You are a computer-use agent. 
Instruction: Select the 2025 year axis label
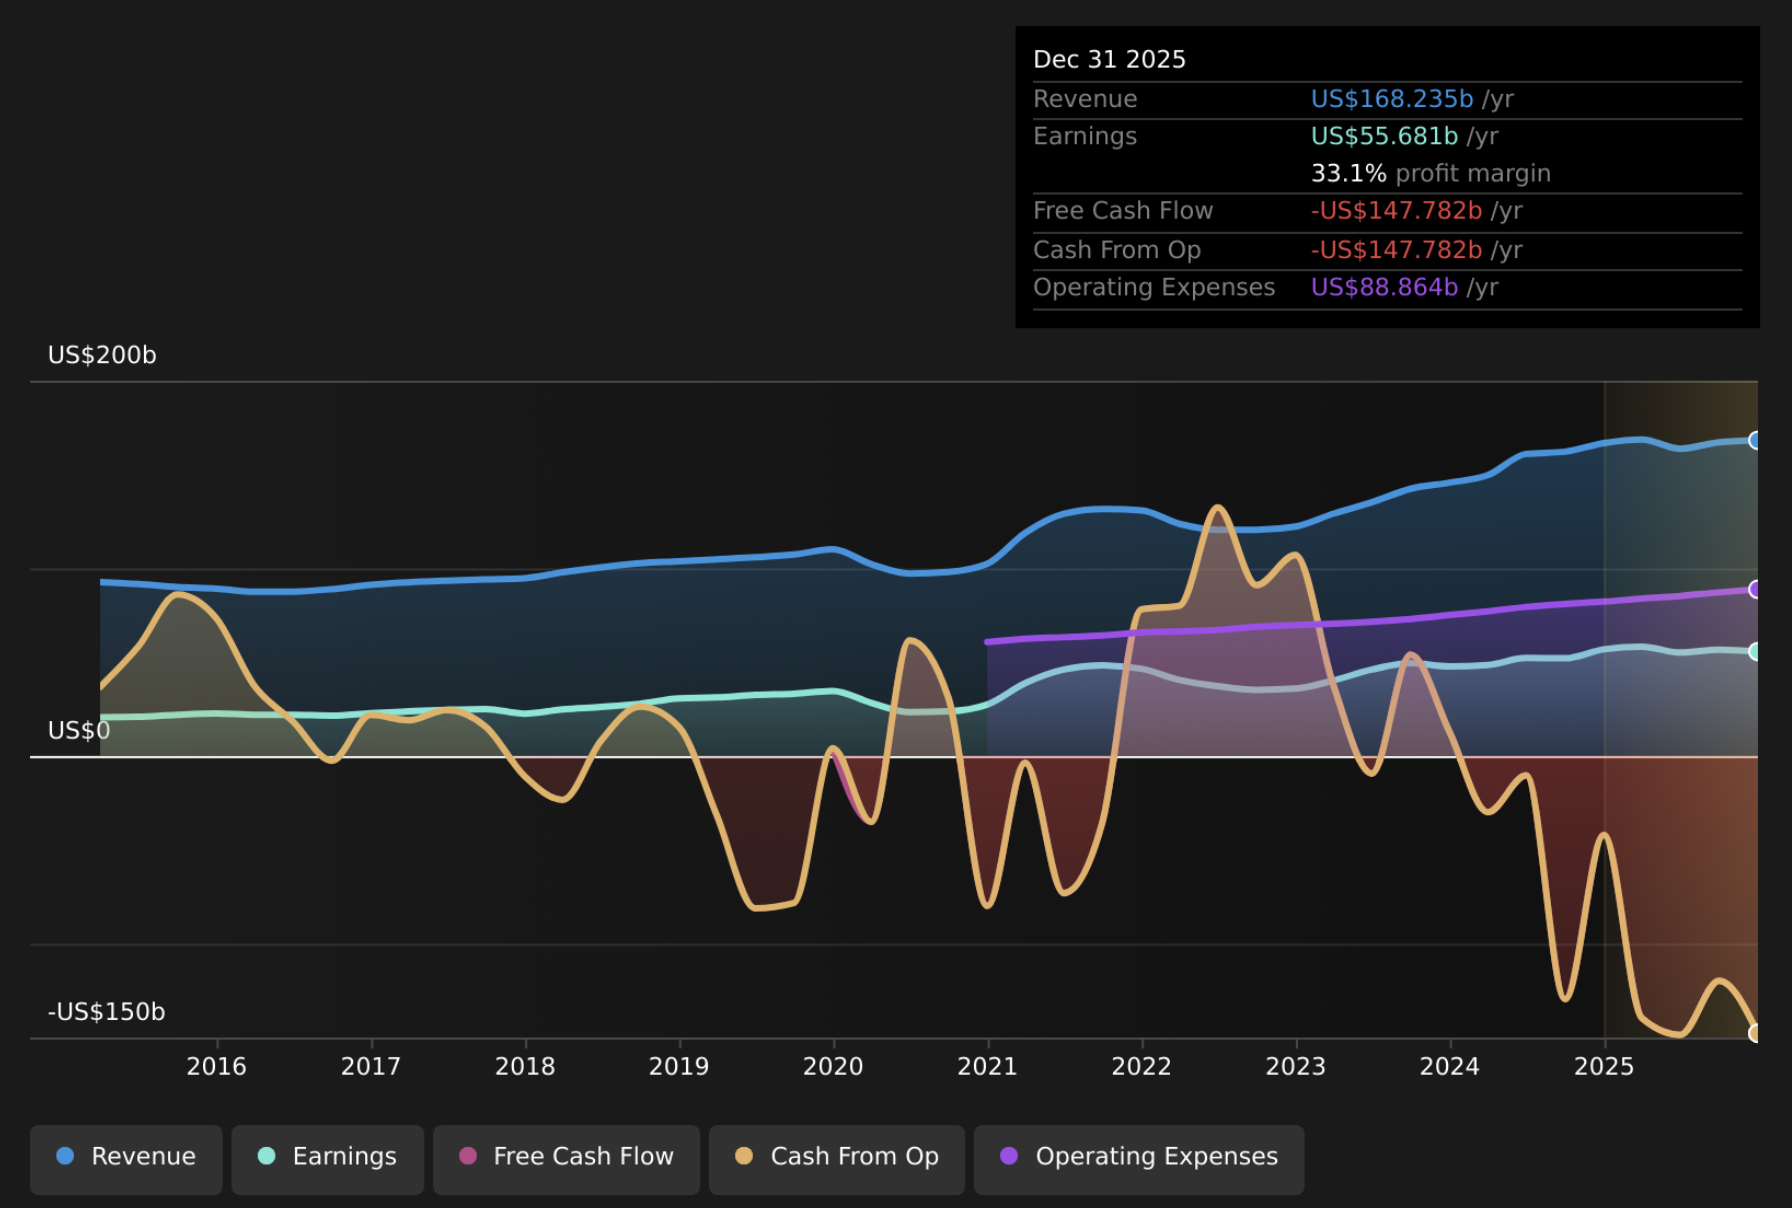pos(1604,1066)
